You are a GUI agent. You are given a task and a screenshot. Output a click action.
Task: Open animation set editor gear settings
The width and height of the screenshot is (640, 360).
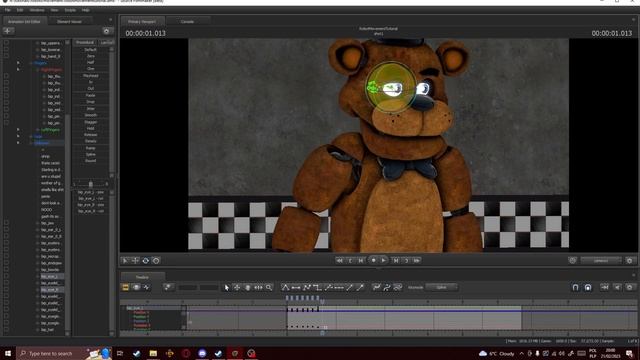click(x=107, y=31)
